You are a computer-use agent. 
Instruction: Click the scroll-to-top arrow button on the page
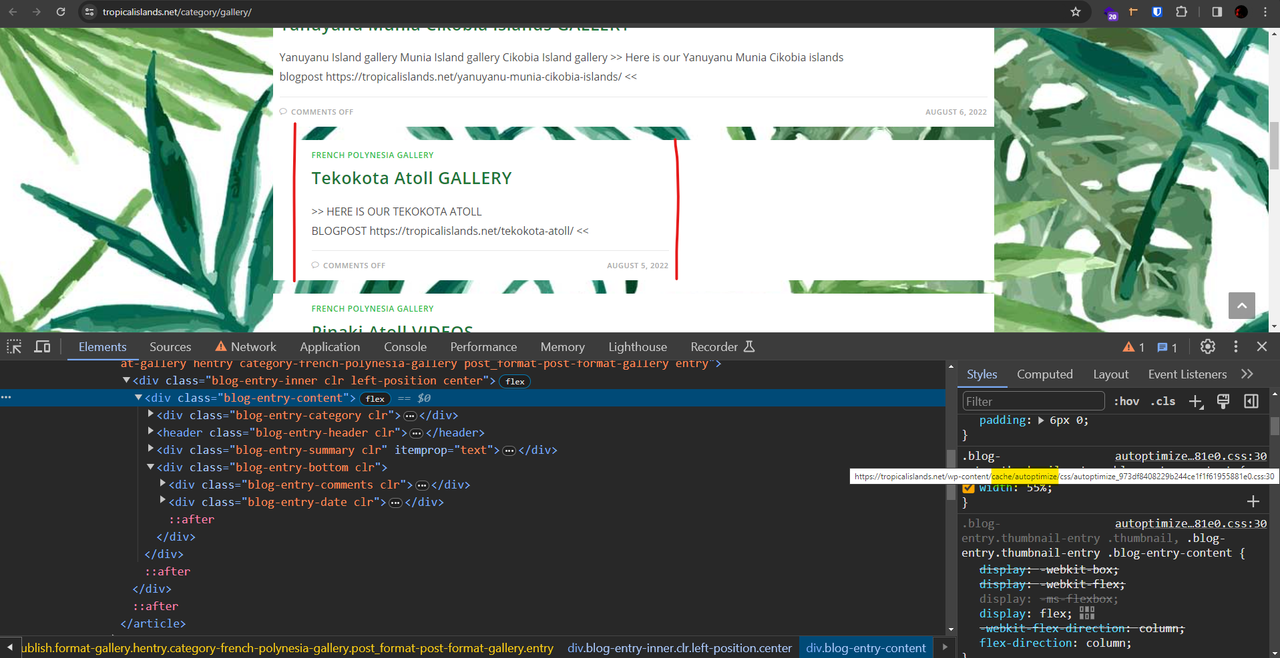pyautogui.click(x=1241, y=305)
